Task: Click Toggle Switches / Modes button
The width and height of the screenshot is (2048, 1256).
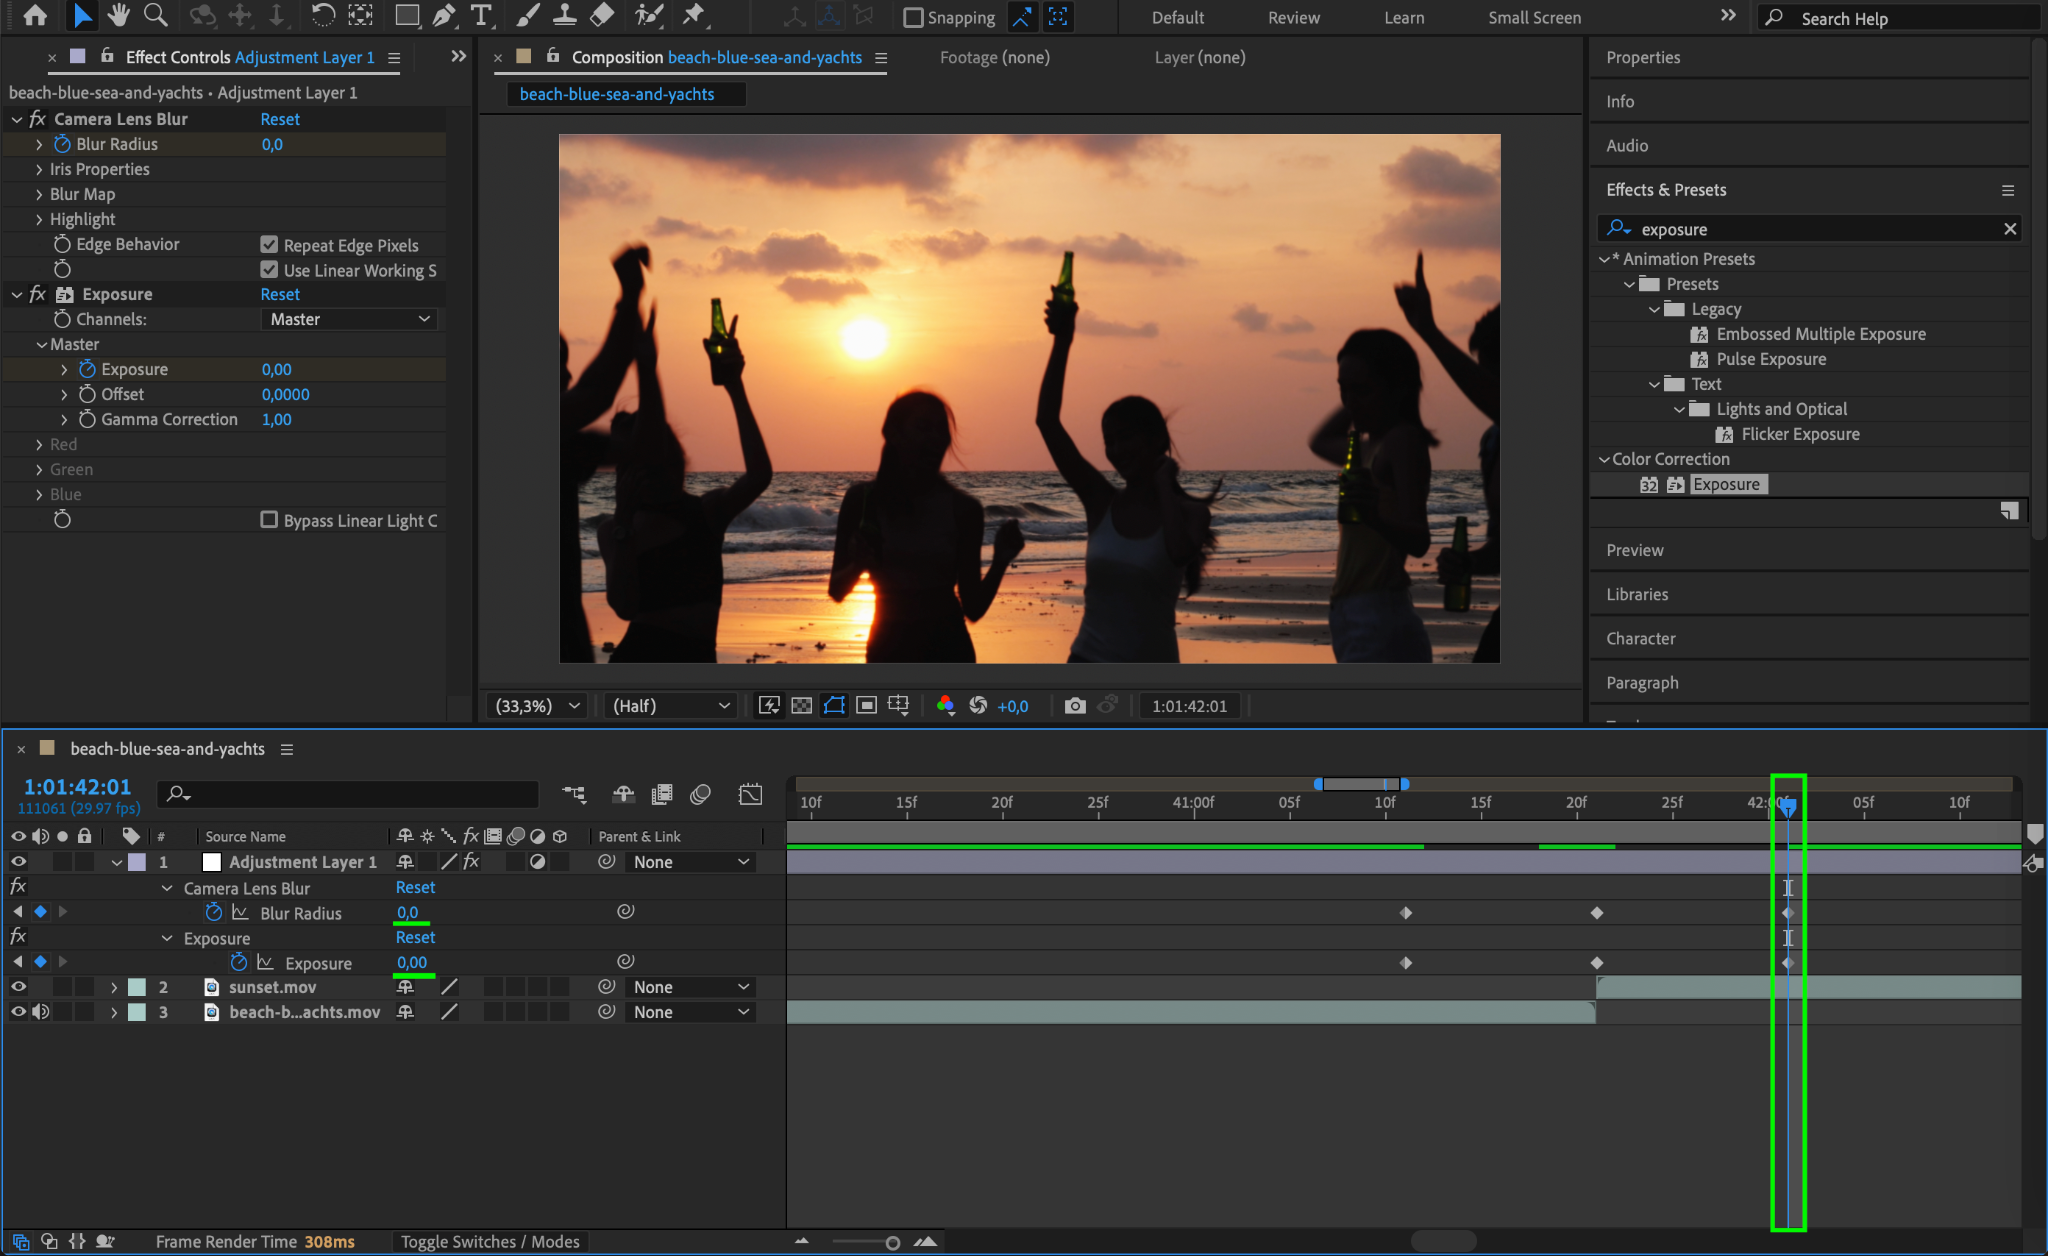Action: [x=490, y=1241]
